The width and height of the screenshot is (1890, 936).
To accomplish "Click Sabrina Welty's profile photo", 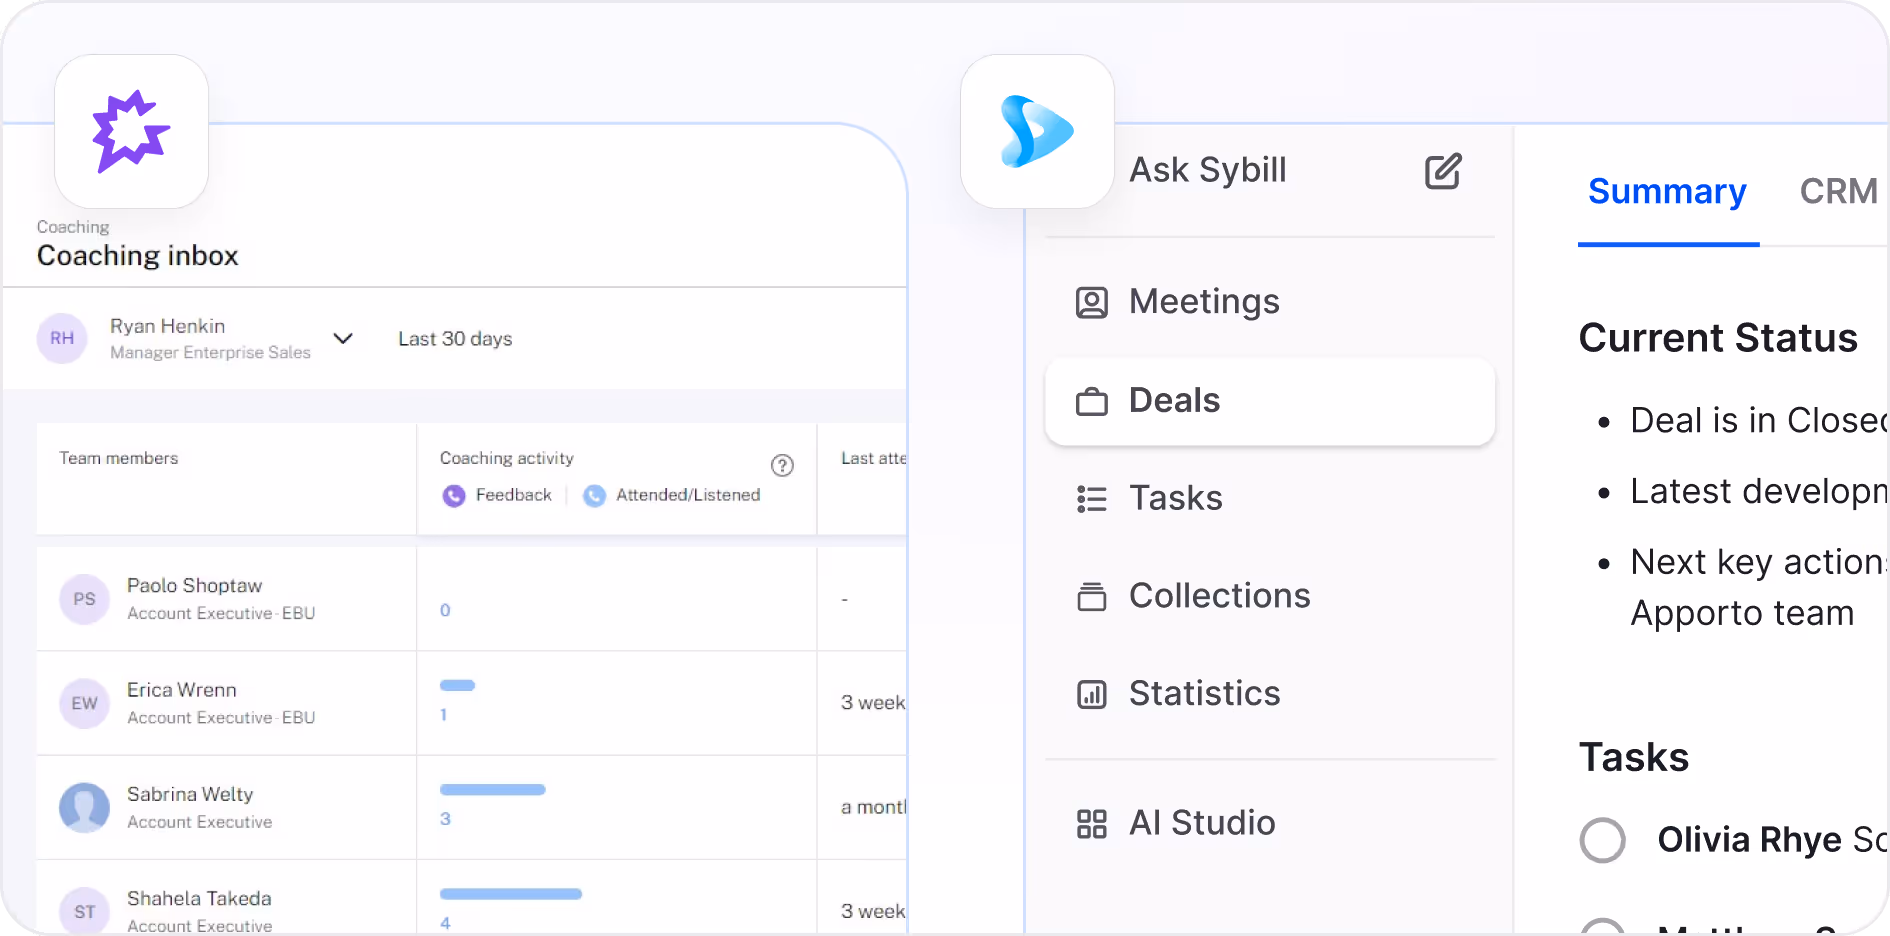I will click(84, 807).
